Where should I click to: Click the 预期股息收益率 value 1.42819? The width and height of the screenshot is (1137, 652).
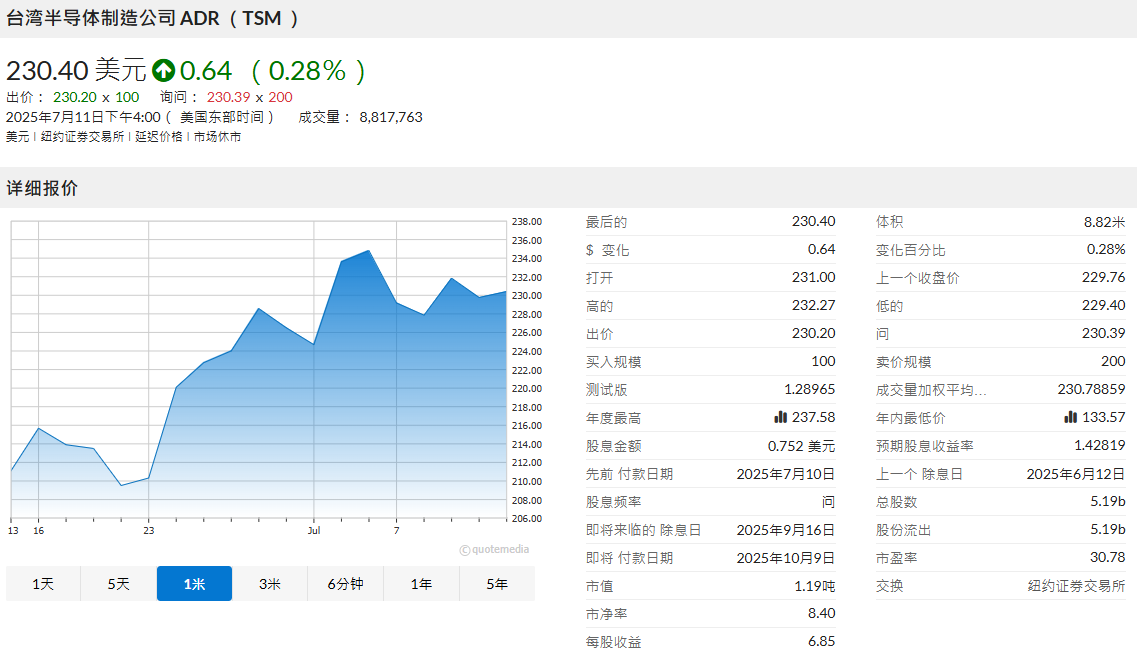click(x=1100, y=445)
